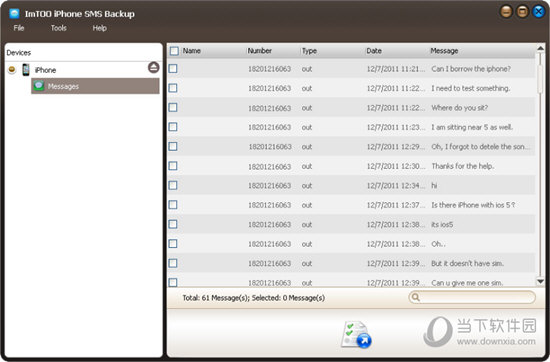Click the '12/7/2011 12:37' date cell
This screenshot has width=550, height=362.
pos(396,205)
